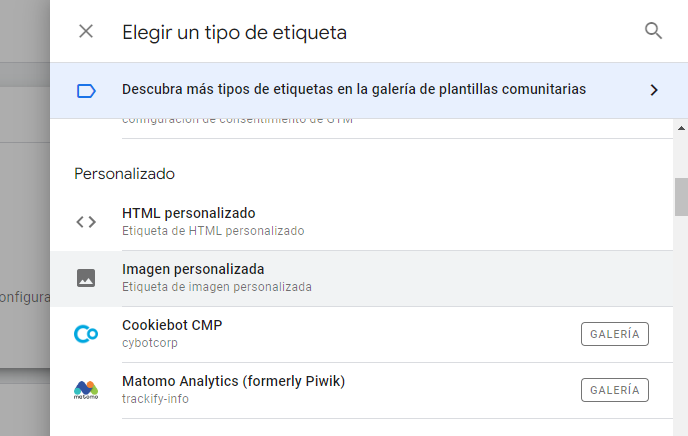Click the GALERÍA badge next to Matomo
Screen dimensions: 688x436
615,390
